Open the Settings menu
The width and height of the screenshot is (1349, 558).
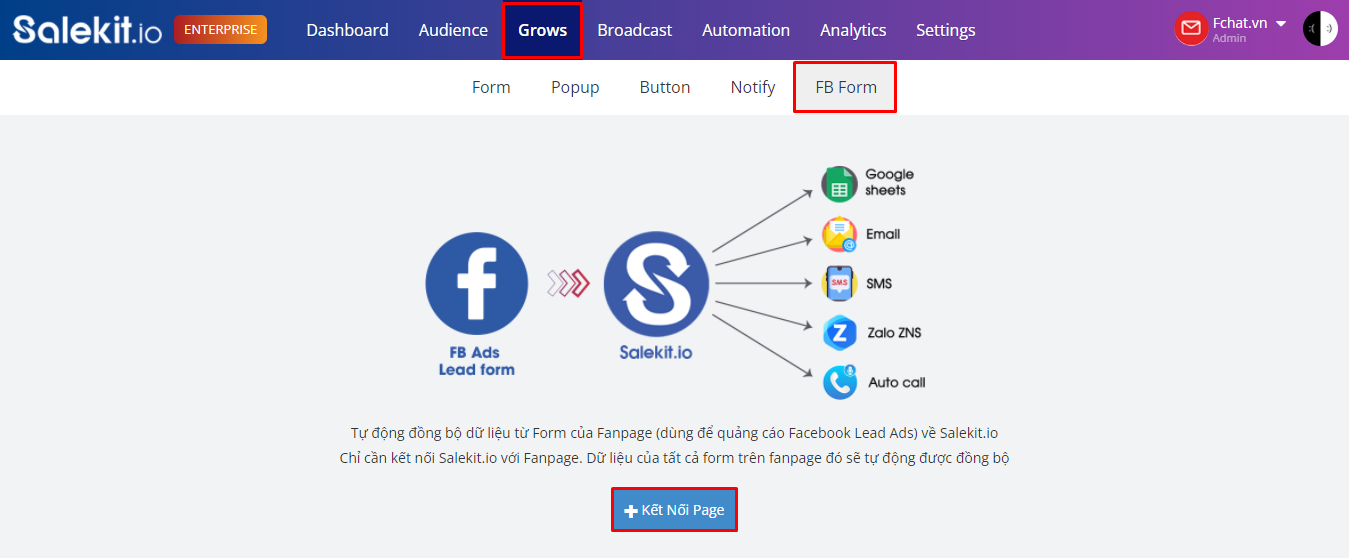(x=945, y=30)
